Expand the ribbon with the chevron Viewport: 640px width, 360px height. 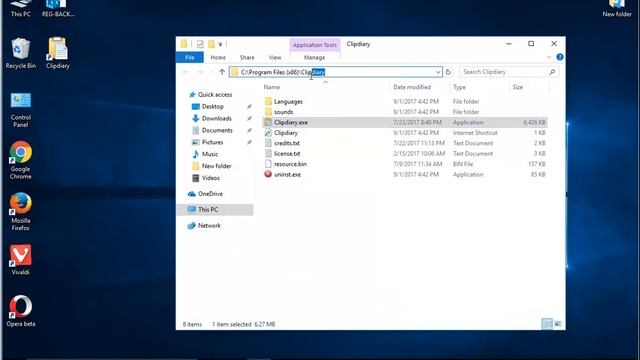(549, 57)
